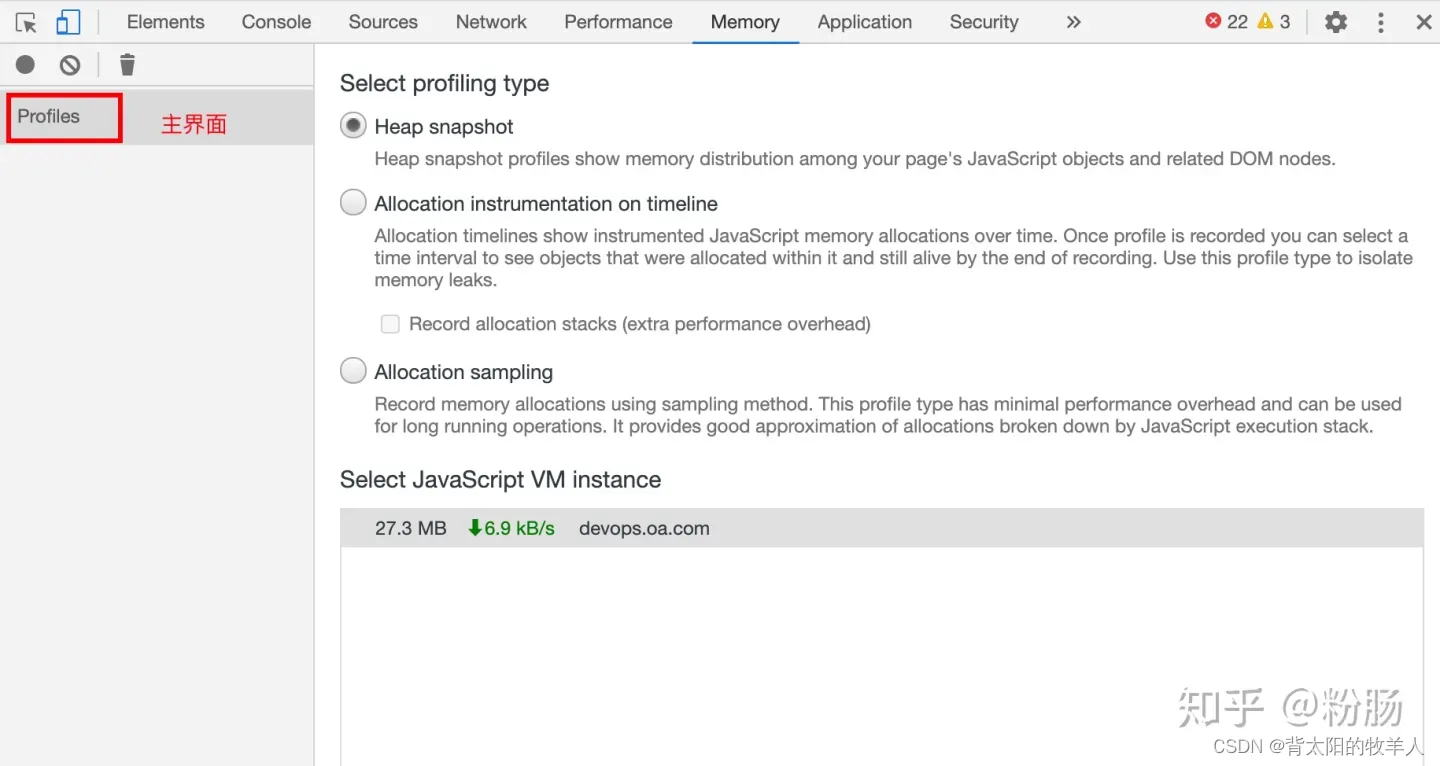Toggle the device toolbar icon
The height and width of the screenshot is (766, 1440).
click(x=68, y=22)
